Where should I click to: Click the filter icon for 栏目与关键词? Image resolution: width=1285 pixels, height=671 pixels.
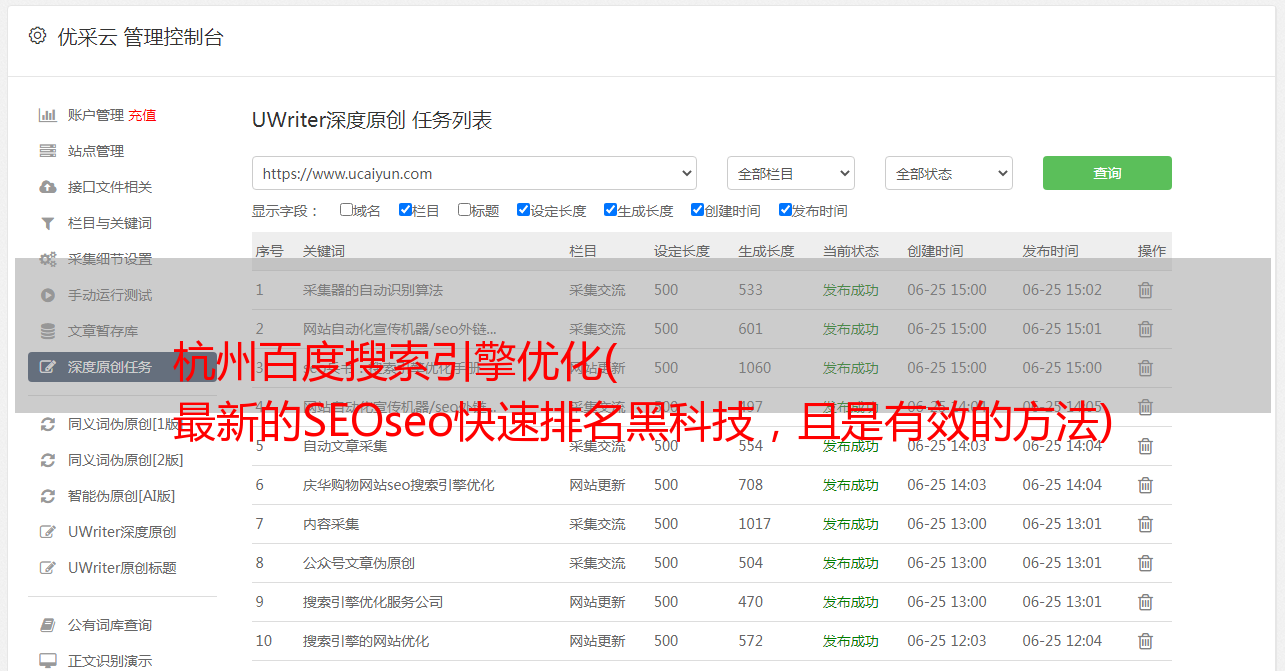click(x=47, y=223)
